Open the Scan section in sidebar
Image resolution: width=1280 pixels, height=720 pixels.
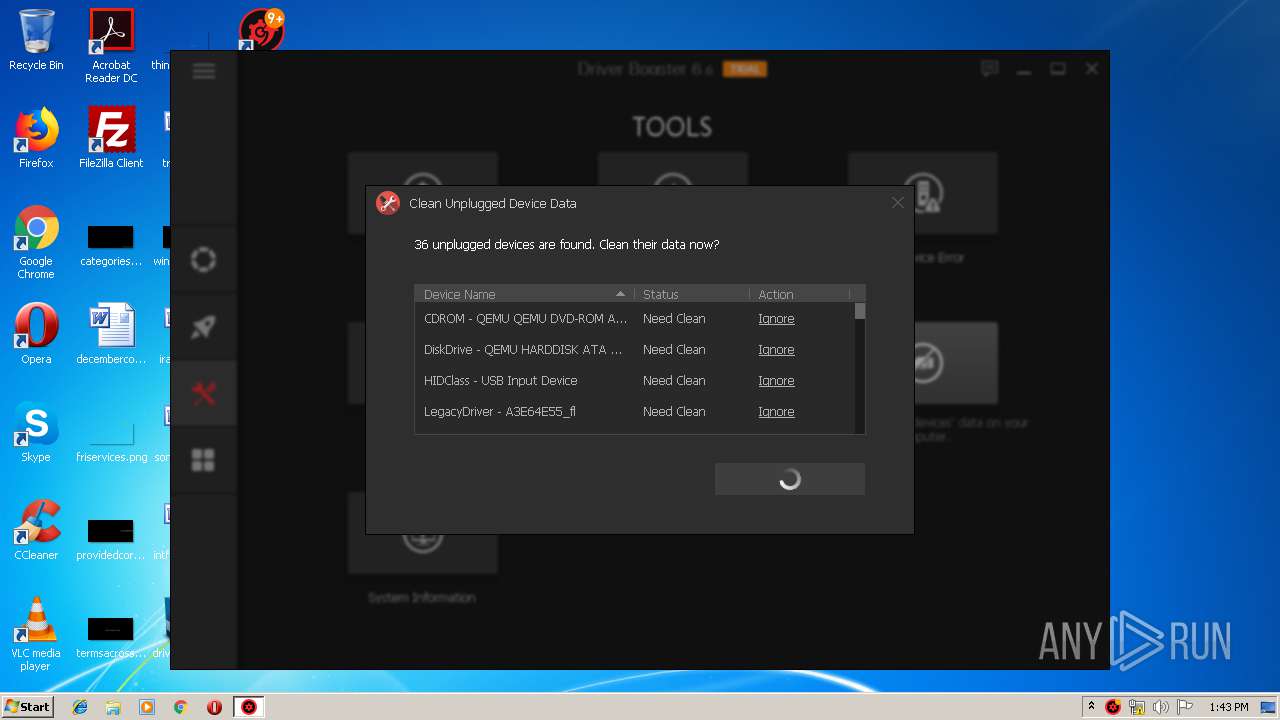(x=203, y=260)
